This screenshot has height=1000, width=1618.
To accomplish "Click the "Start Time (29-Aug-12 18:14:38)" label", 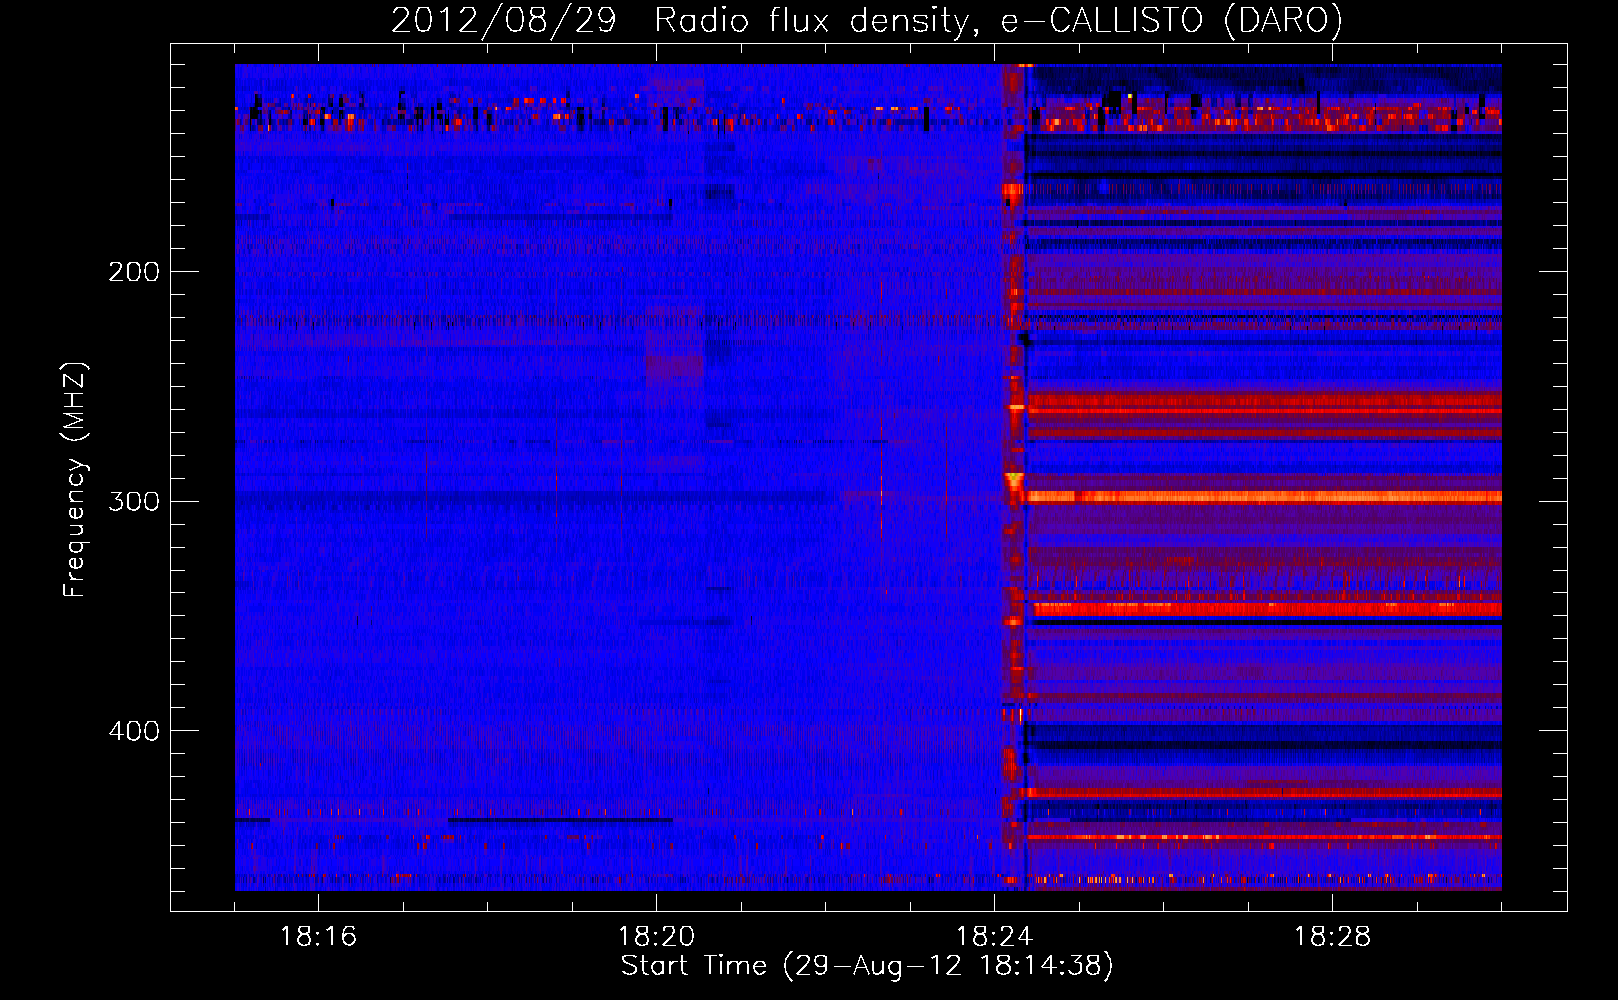I will tap(867, 966).
